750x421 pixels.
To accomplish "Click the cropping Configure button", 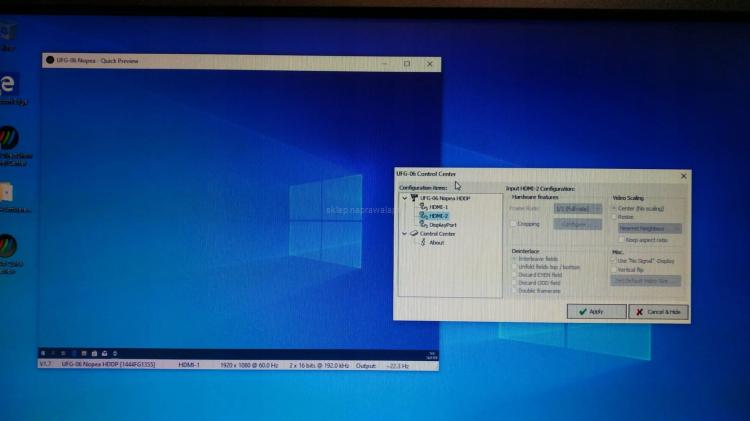I will coord(577,224).
